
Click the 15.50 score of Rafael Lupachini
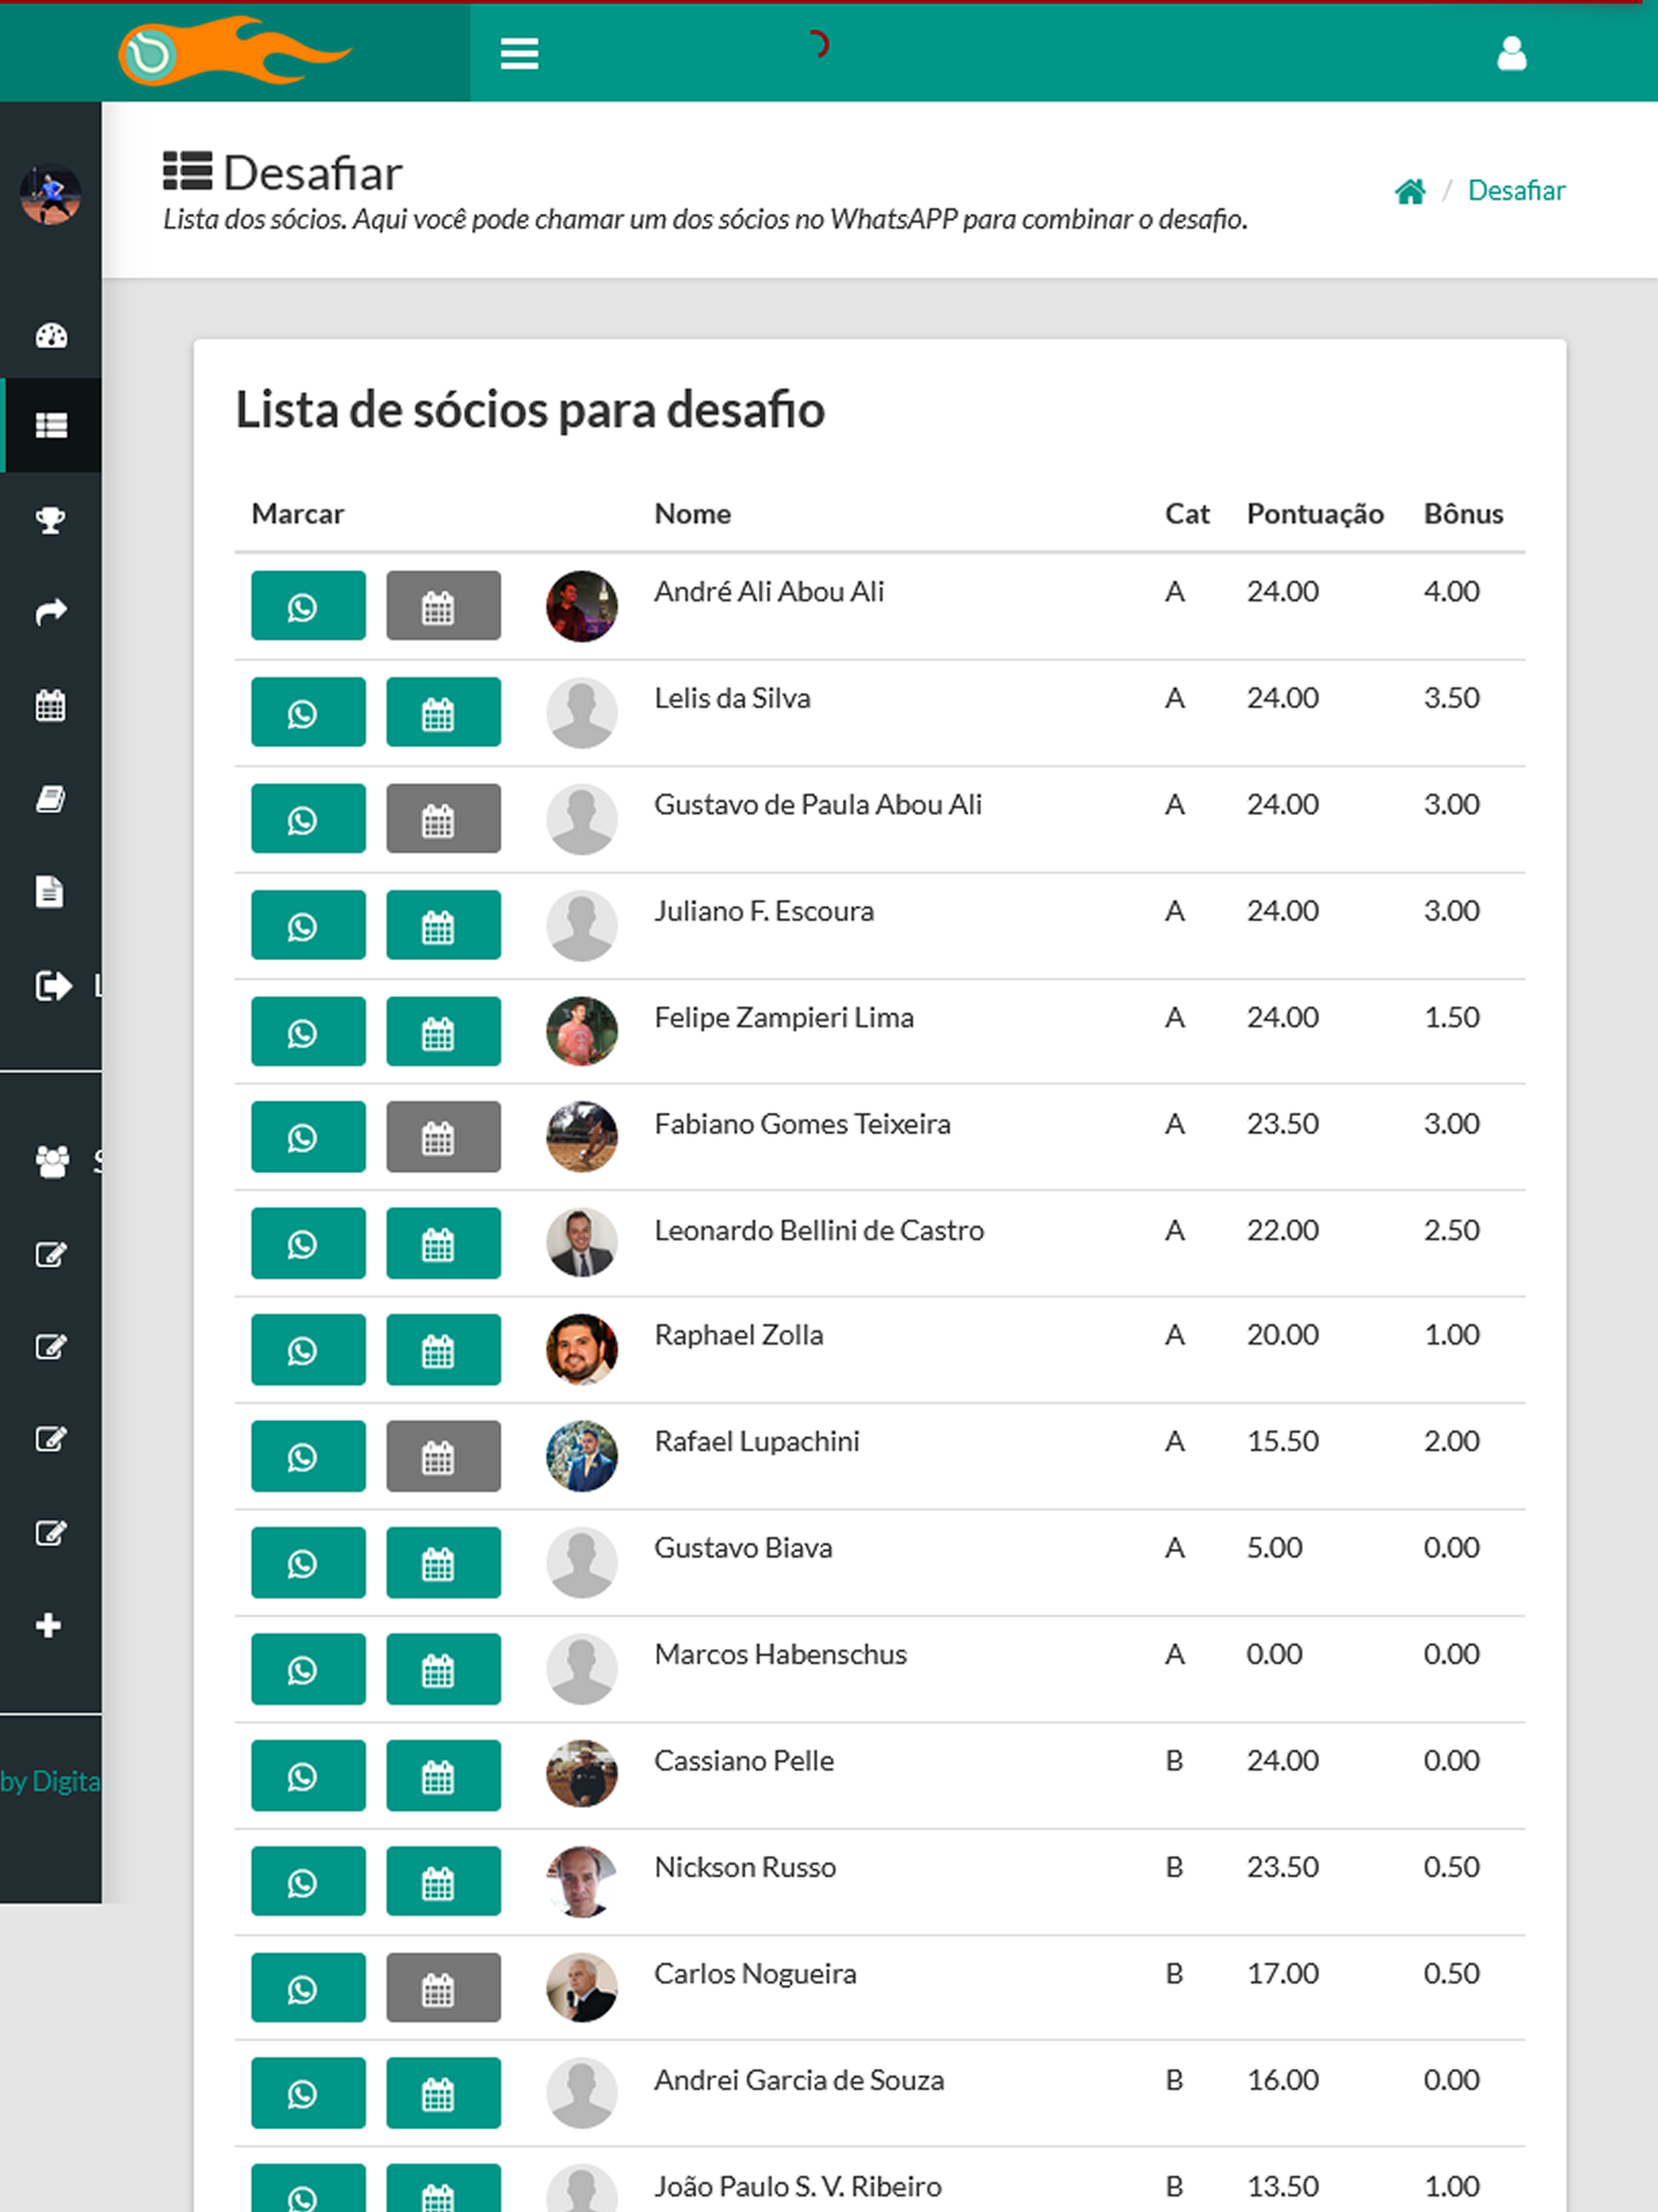(1282, 1442)
